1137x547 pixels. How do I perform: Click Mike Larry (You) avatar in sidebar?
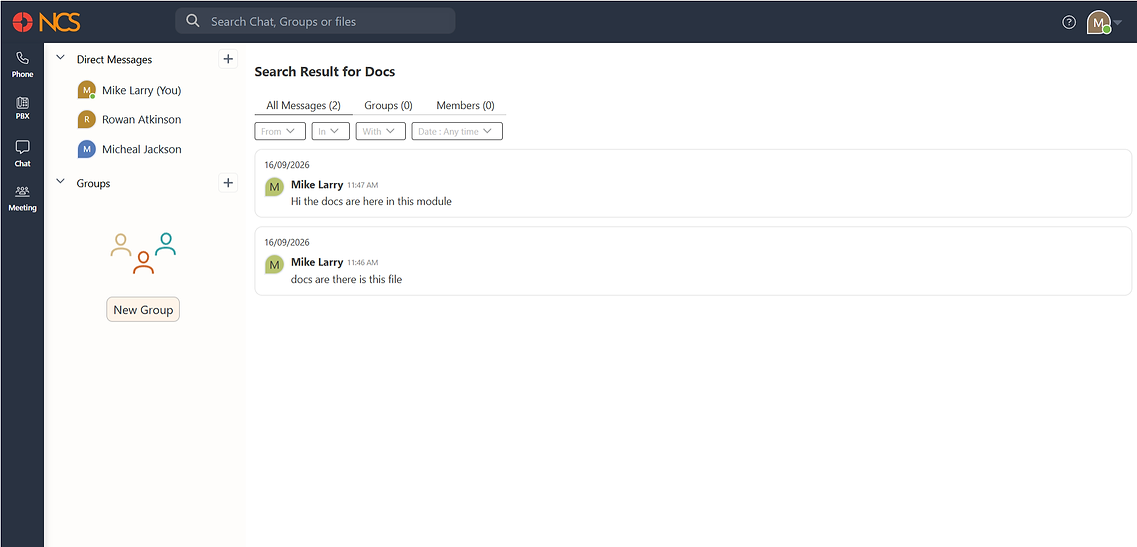[x=87, y=90]
